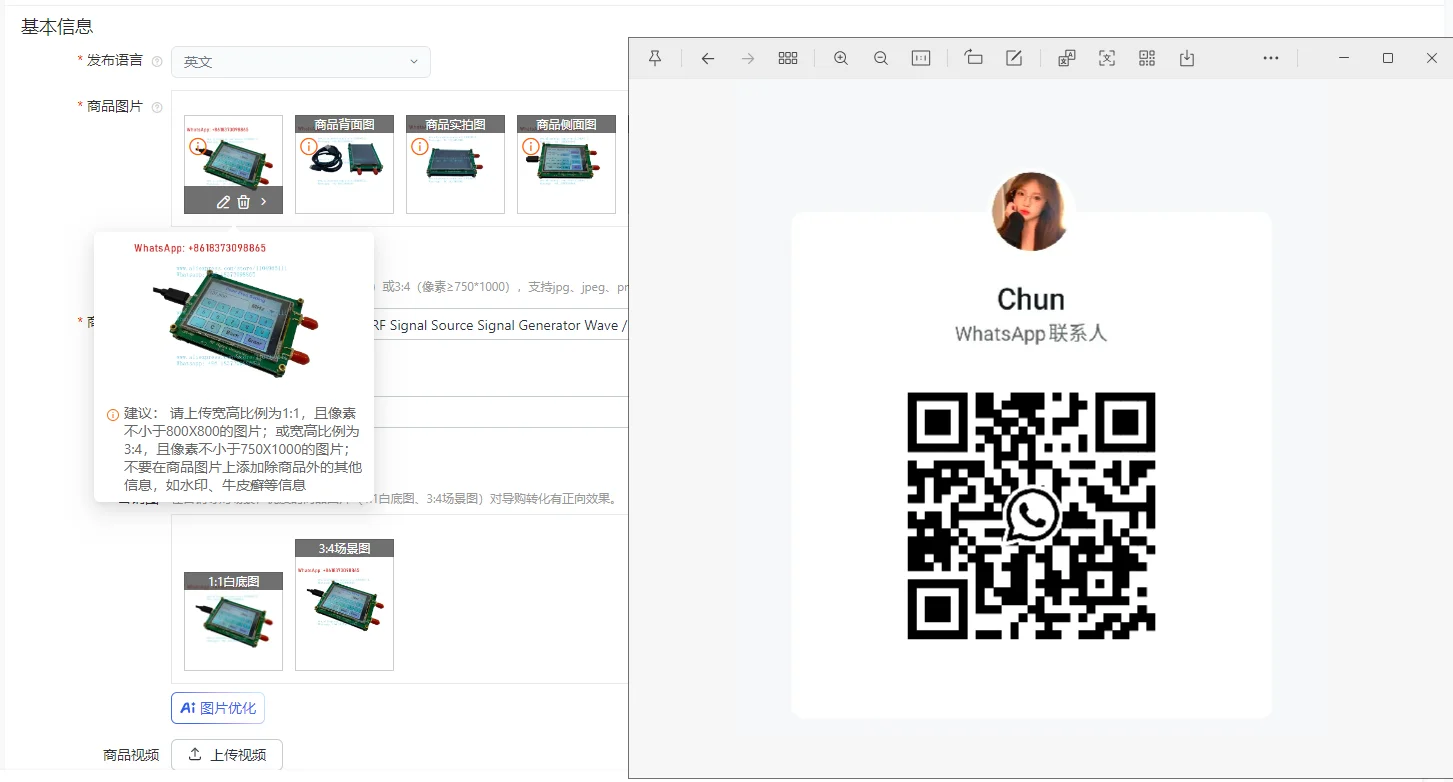Maximize the image viewer window
The height and width of the screenshot is (782, 1453).
click(1388, 58)
